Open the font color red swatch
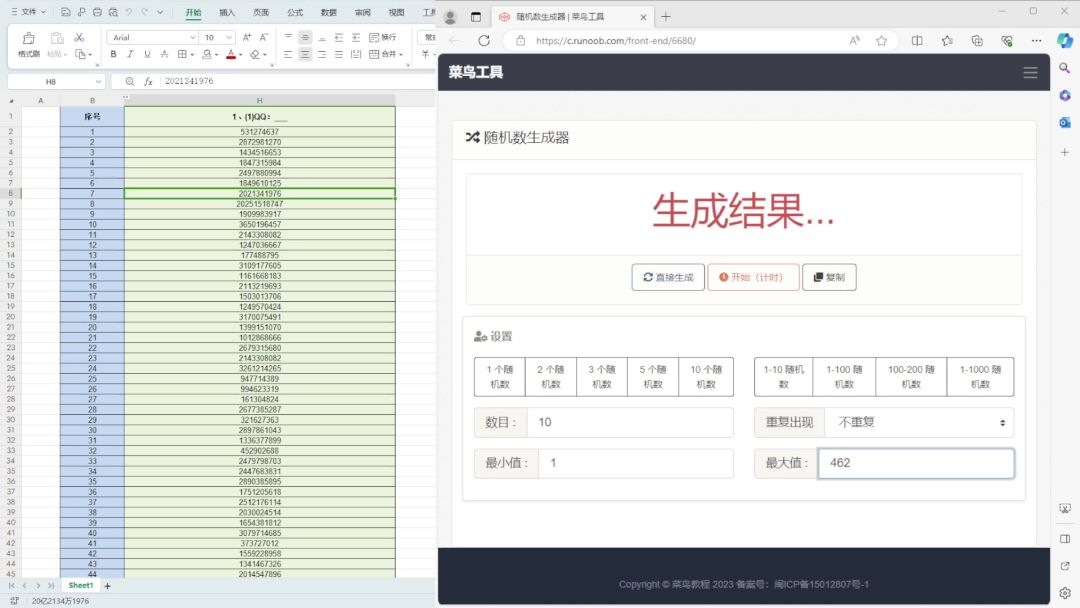Image resolution: width=1080 pixels, height=608 pixels. tap(231, 54)
